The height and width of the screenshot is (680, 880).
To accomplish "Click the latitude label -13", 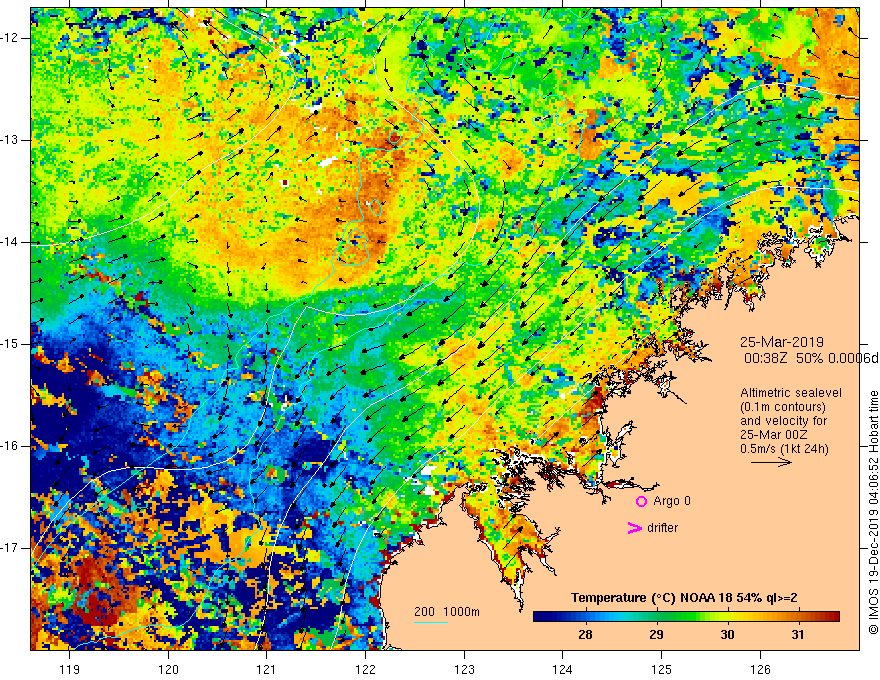I will click(x=11, y=140).
